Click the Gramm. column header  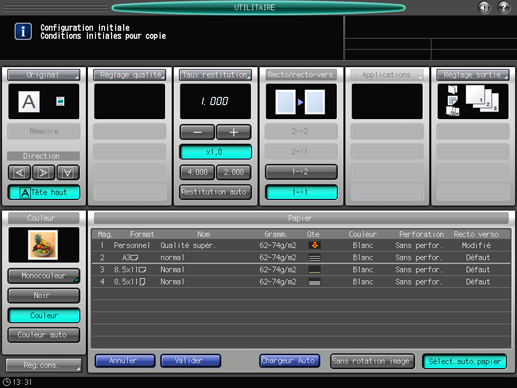(x=276, y=234)
